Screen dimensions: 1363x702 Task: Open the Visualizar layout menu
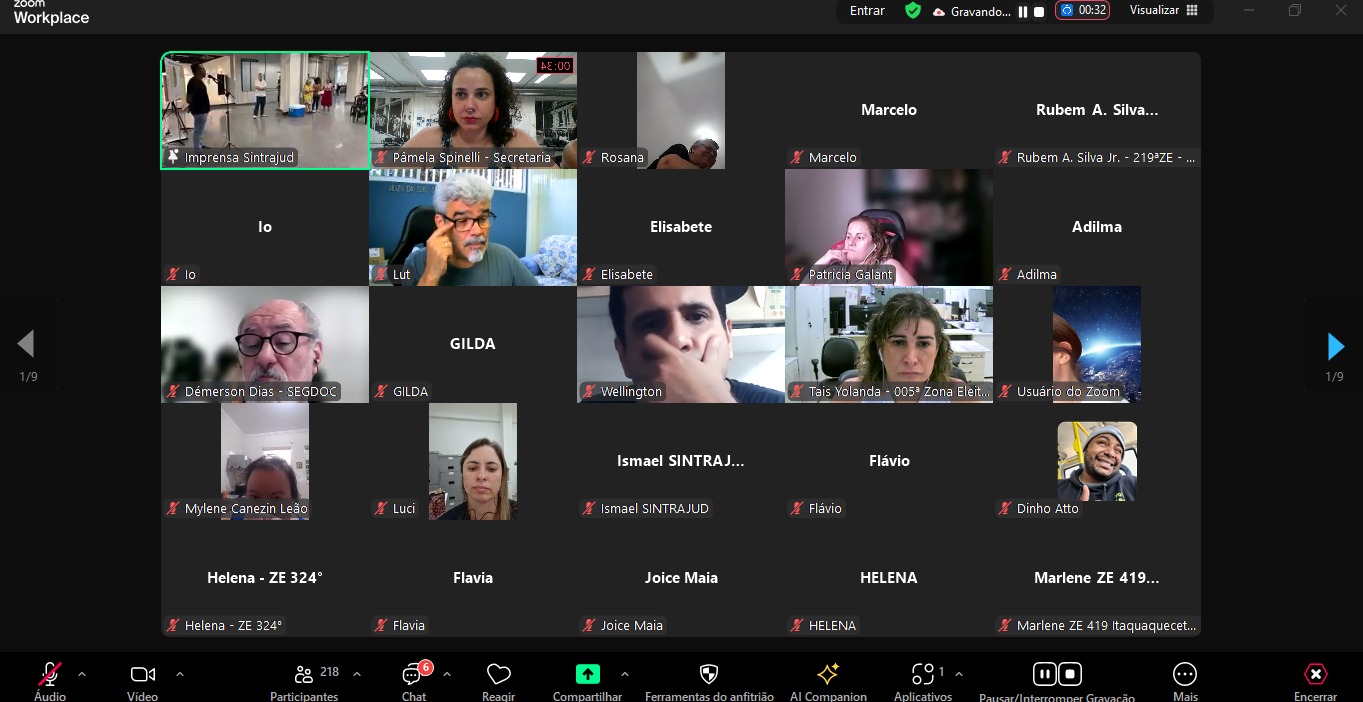pyautogui.click(x=1163, y=11)
